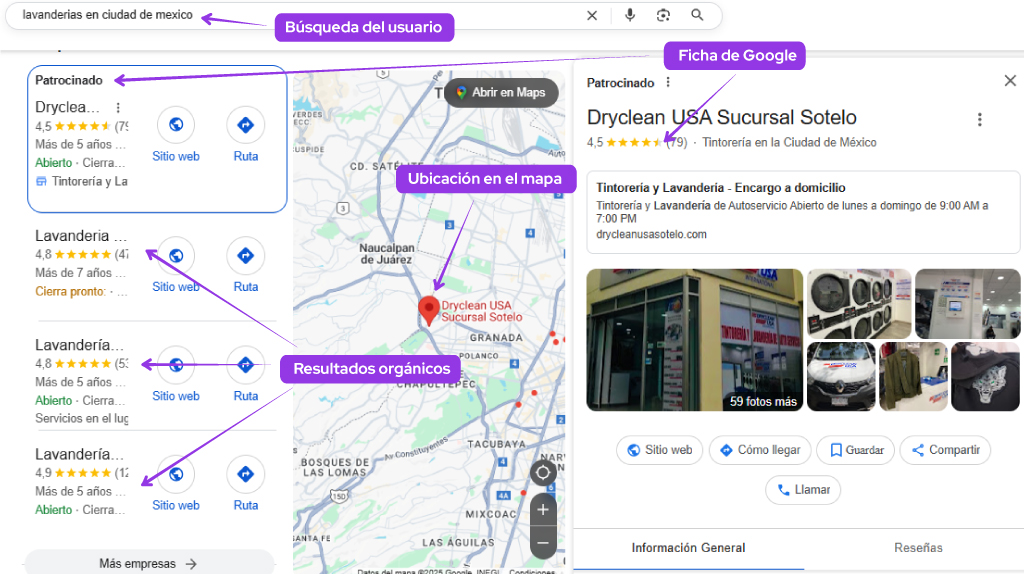Zoom out on the map with minus button
Screen dimensions: 1024x574
pos(543,543)
